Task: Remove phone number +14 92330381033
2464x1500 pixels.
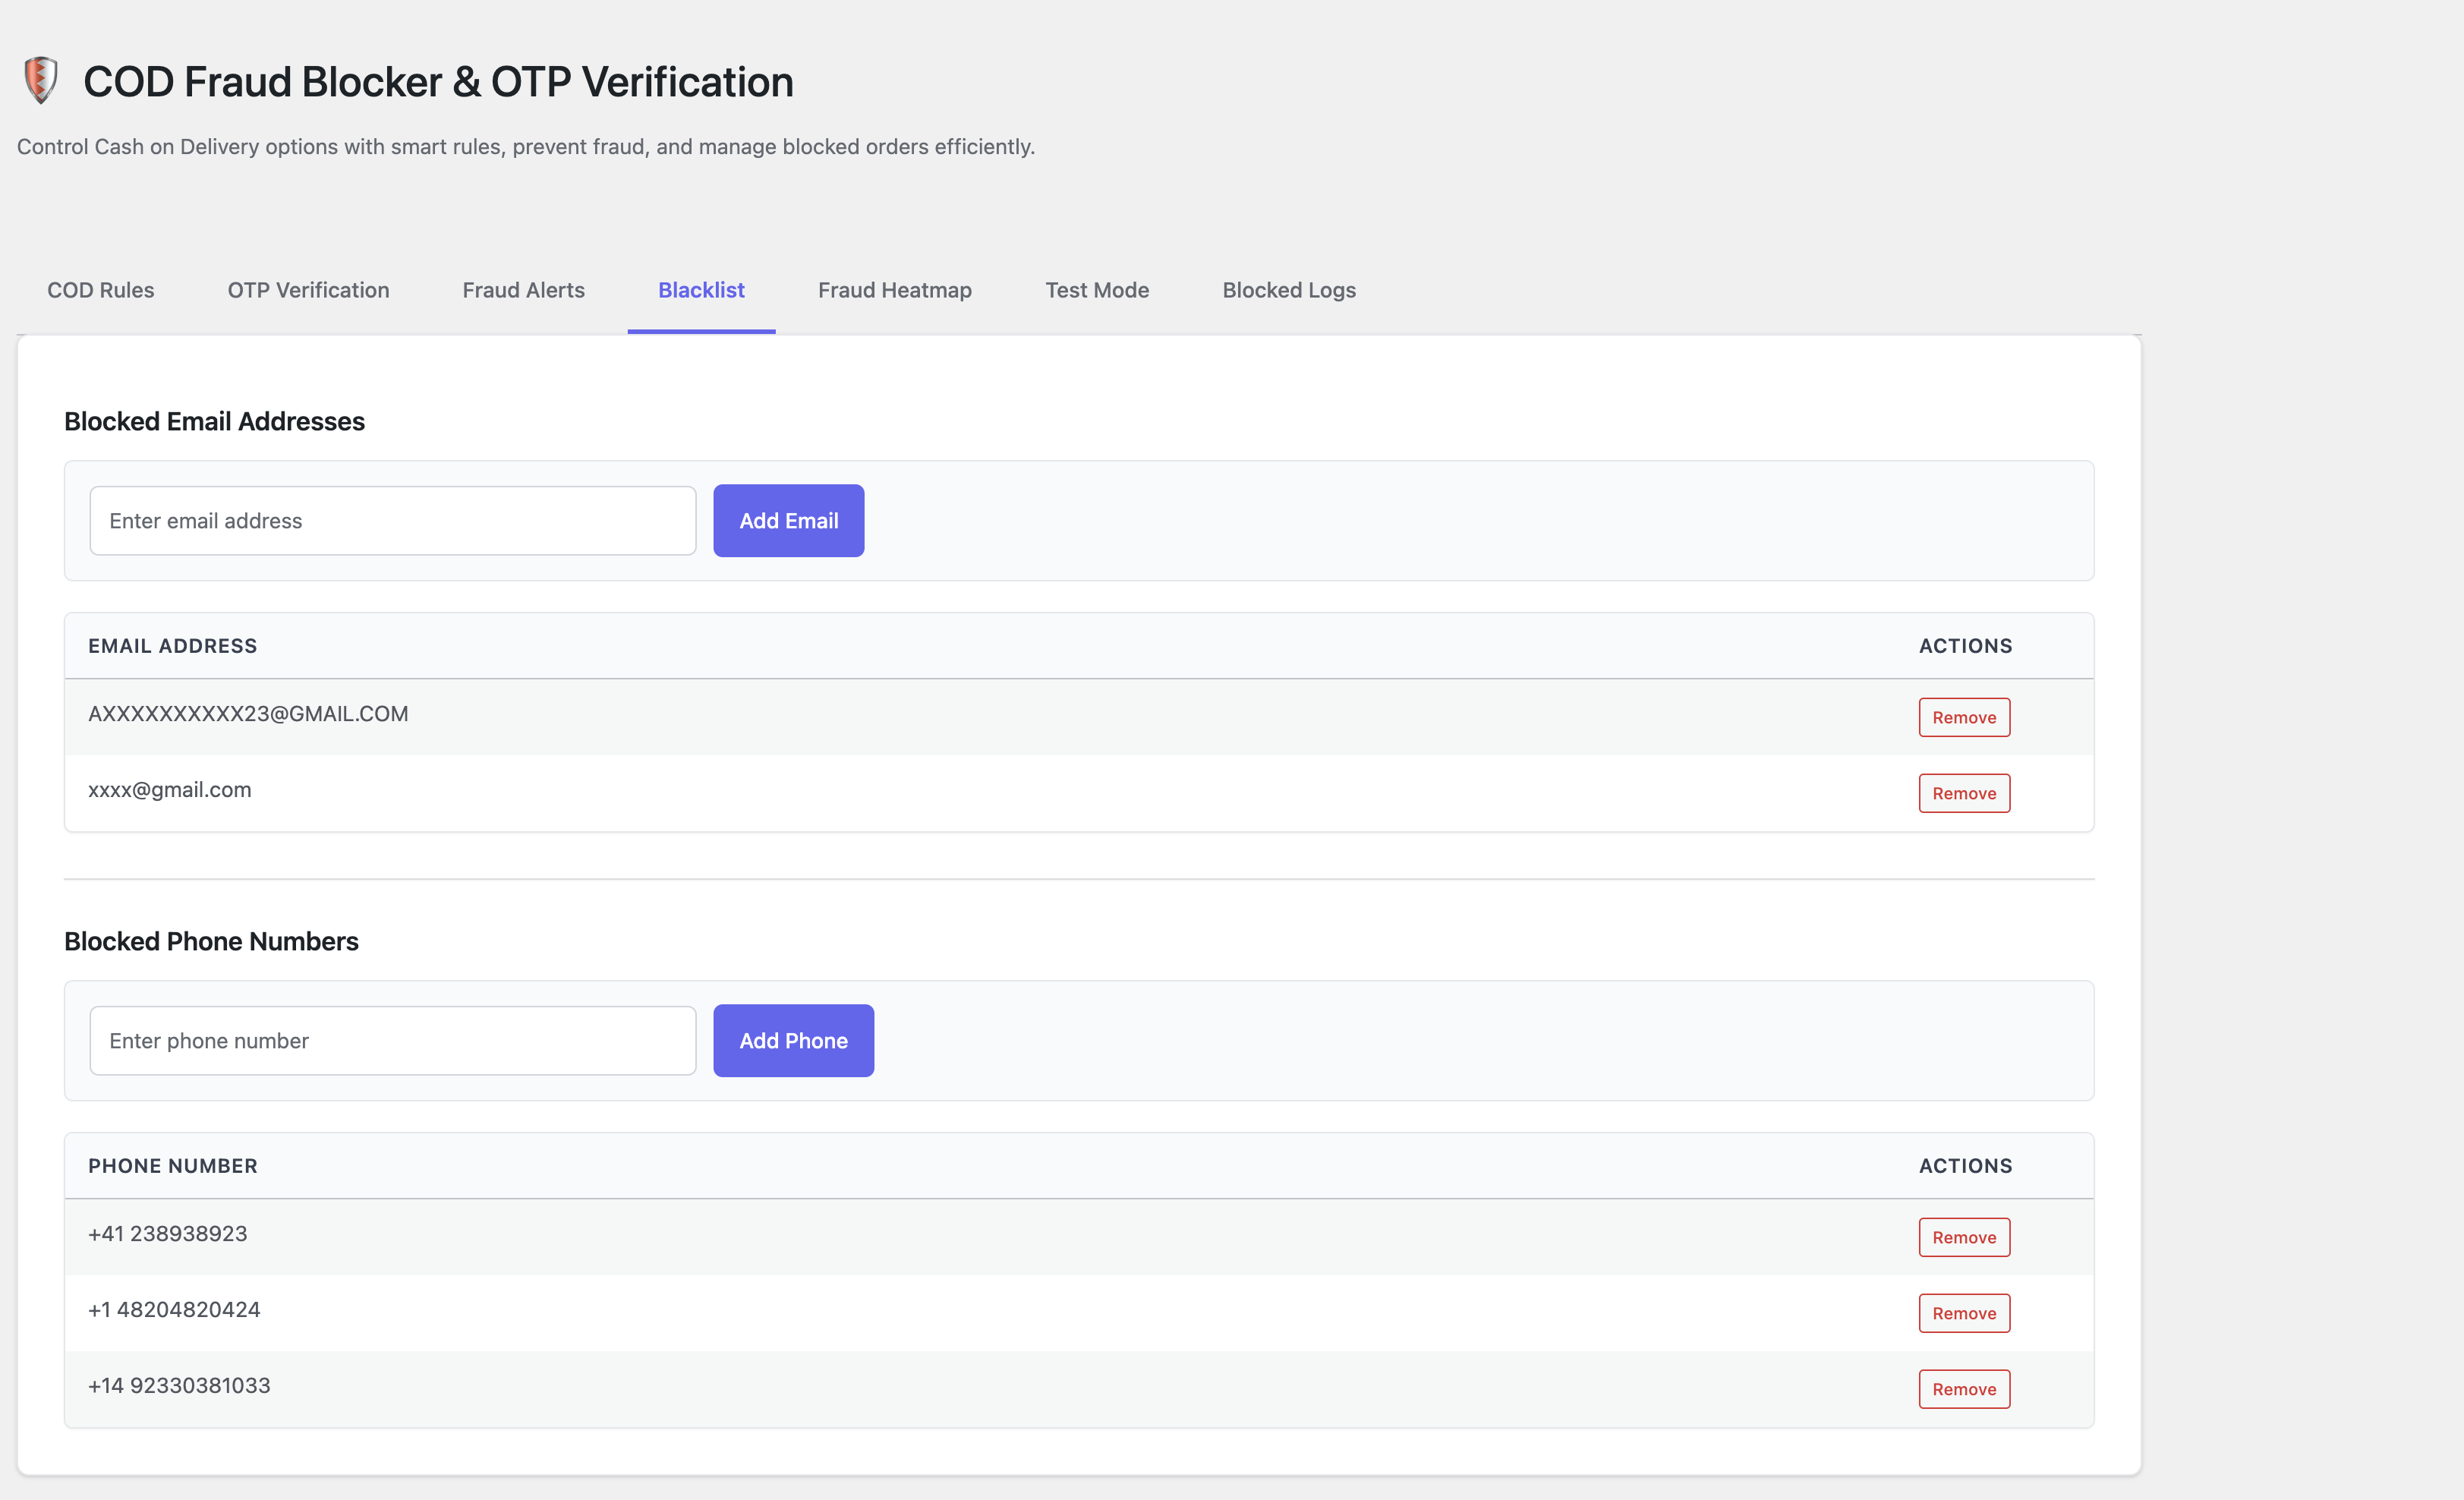Action: pos(1963,1388)
